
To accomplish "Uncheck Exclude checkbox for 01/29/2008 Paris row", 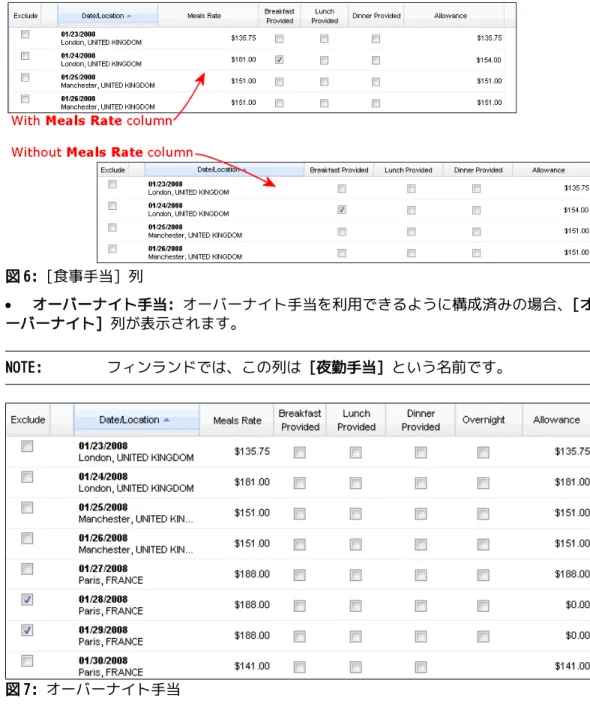I will 27,630.
